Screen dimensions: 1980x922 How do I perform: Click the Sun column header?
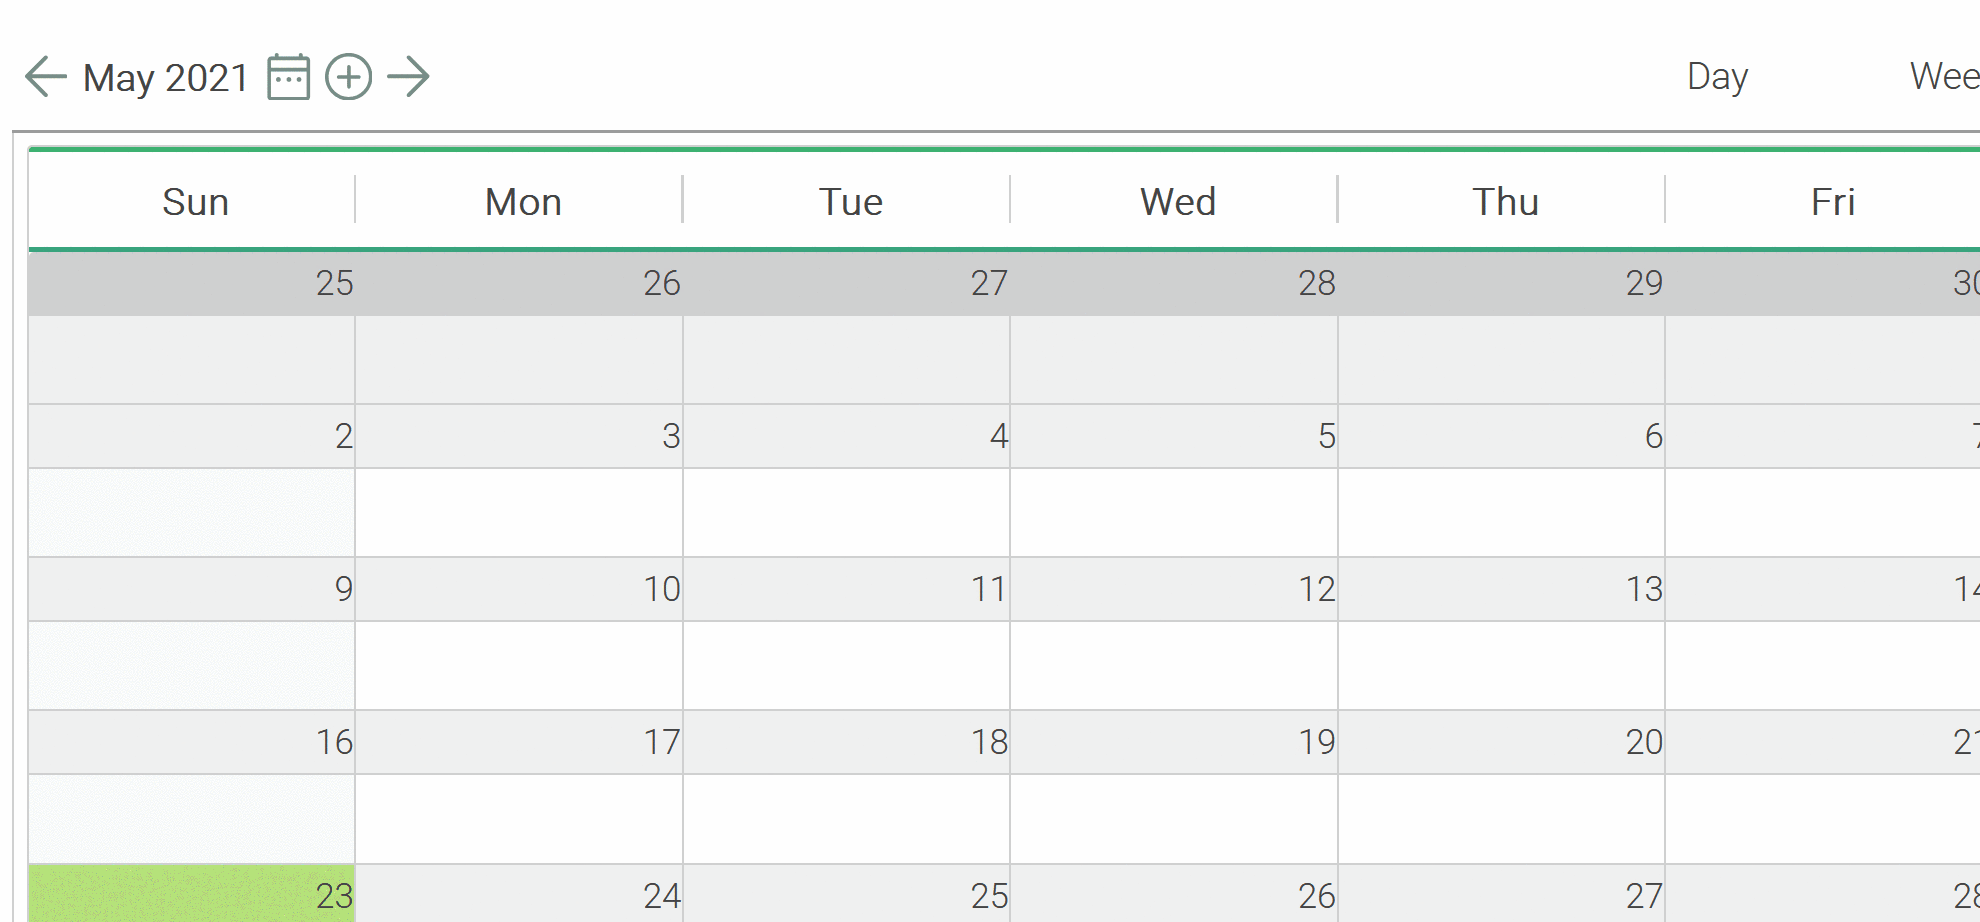195,202
